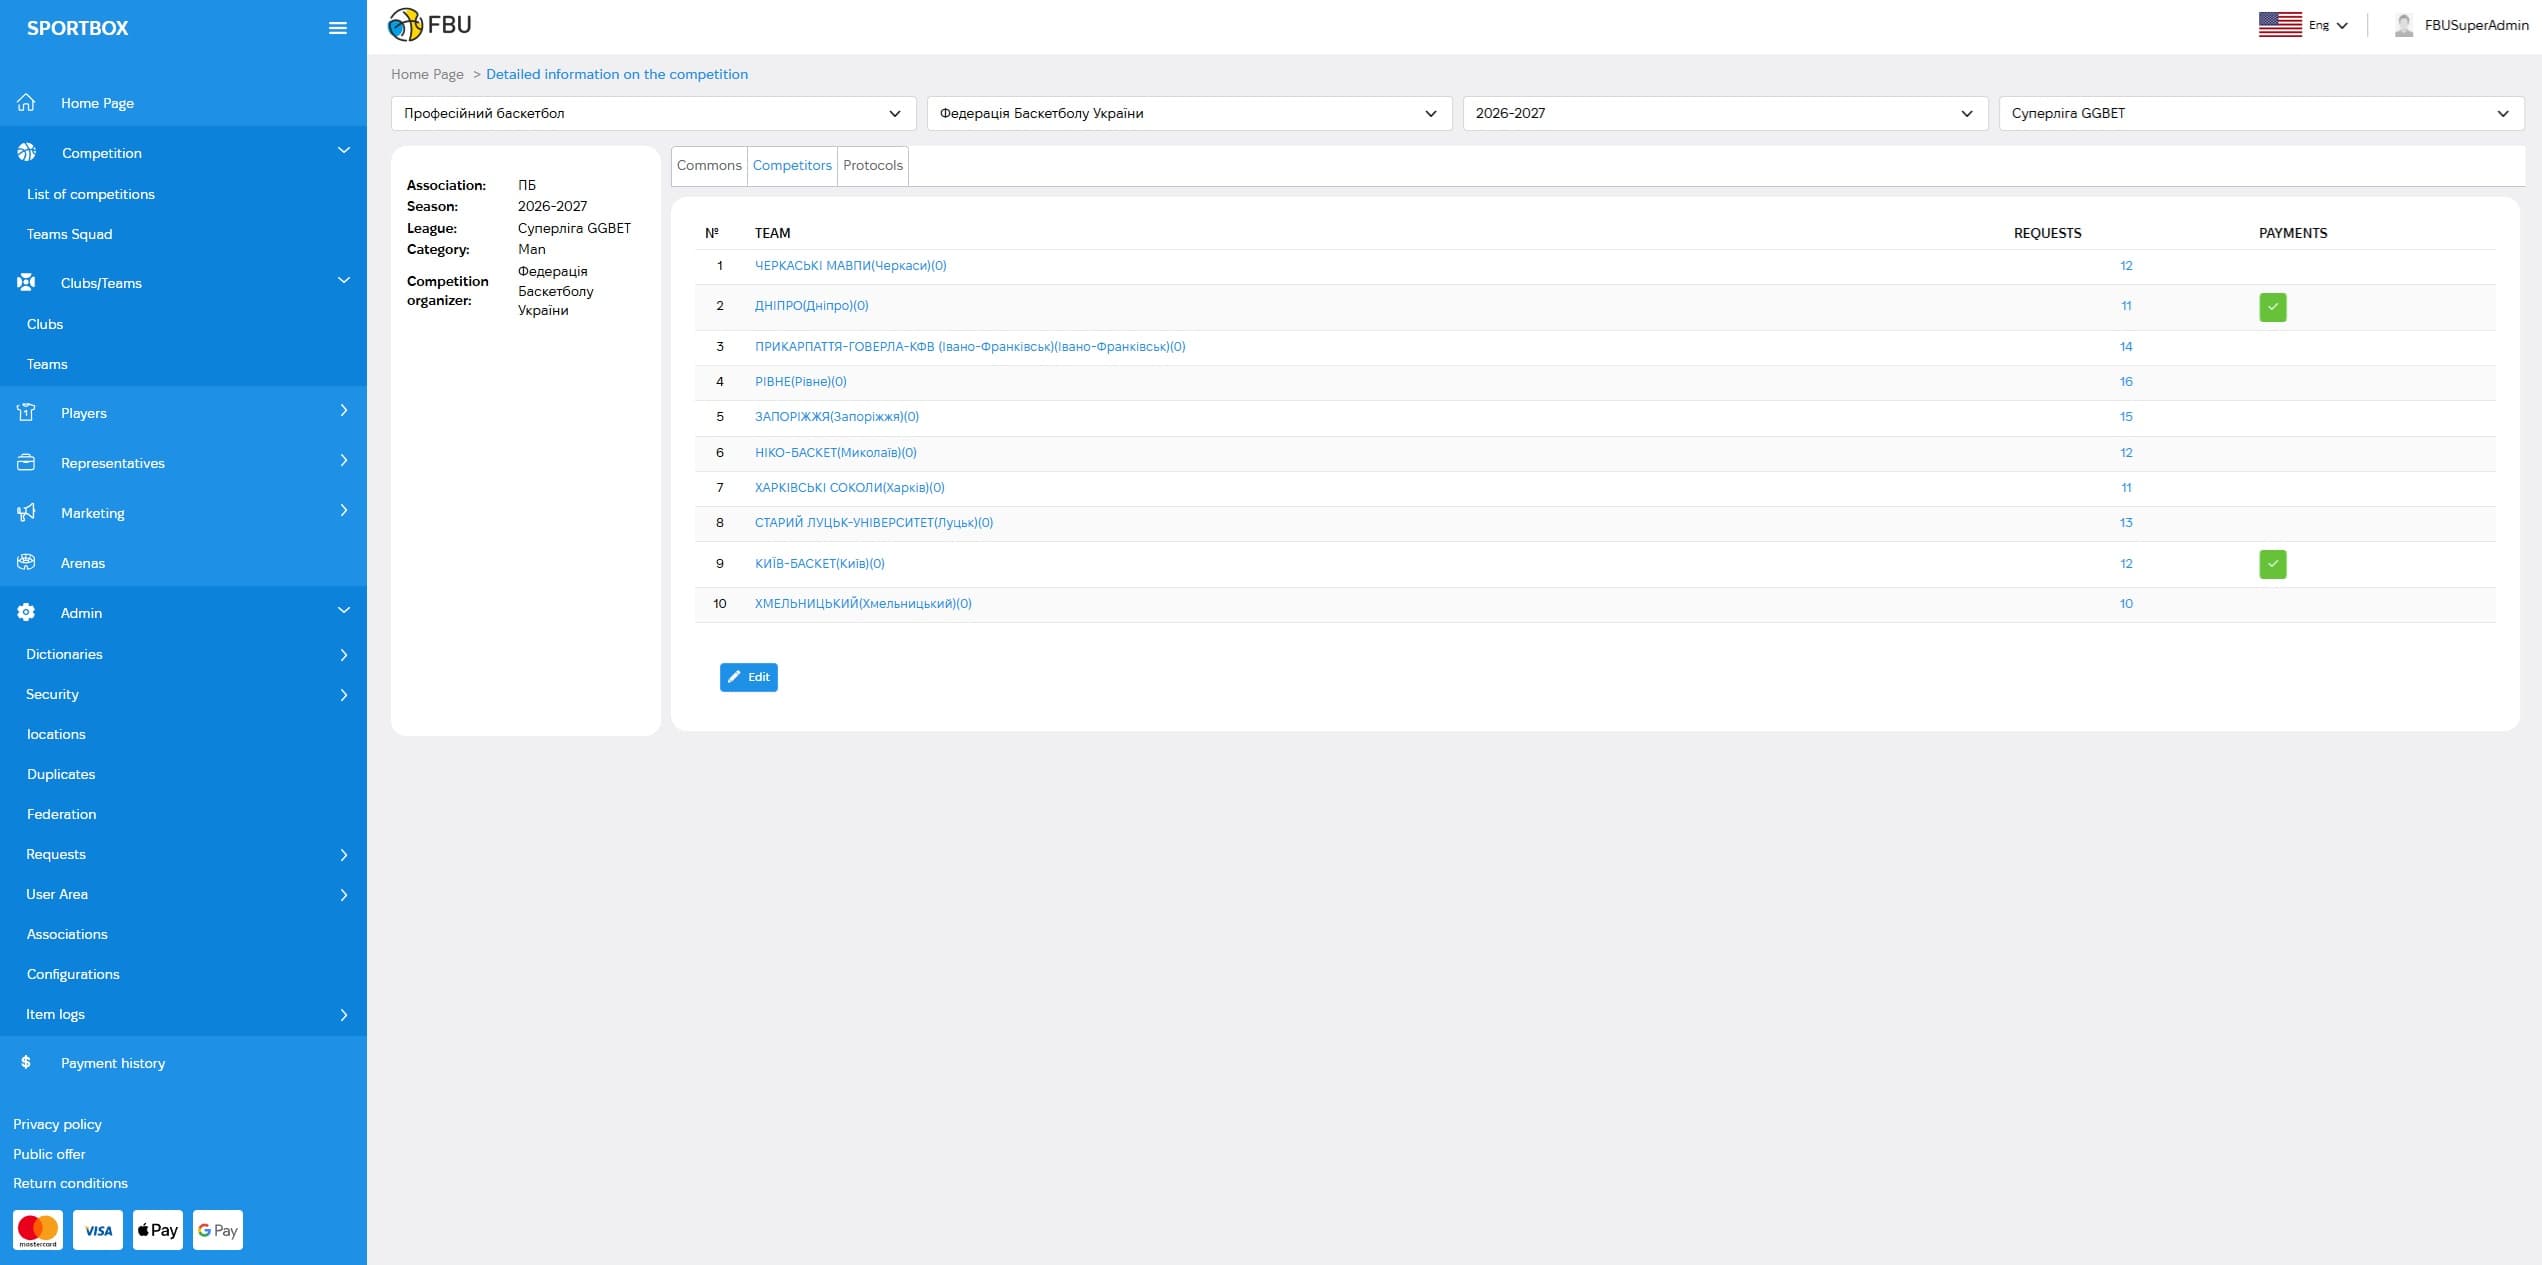Screen dimensions: 2542x1265
Task: Switch to the Protocols tab
Action: [x=873, y=165]
